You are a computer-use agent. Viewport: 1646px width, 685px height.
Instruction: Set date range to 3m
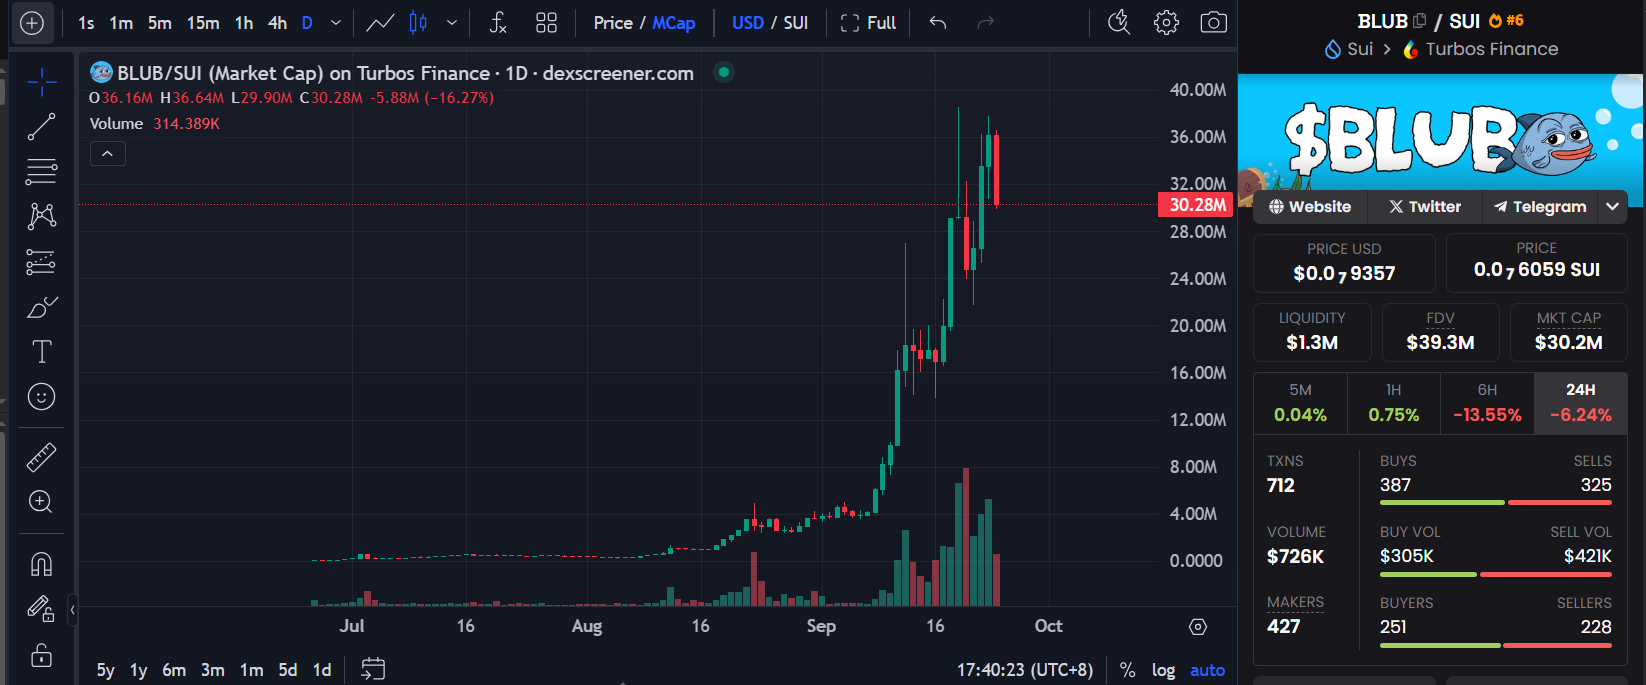tap(212, 670)
